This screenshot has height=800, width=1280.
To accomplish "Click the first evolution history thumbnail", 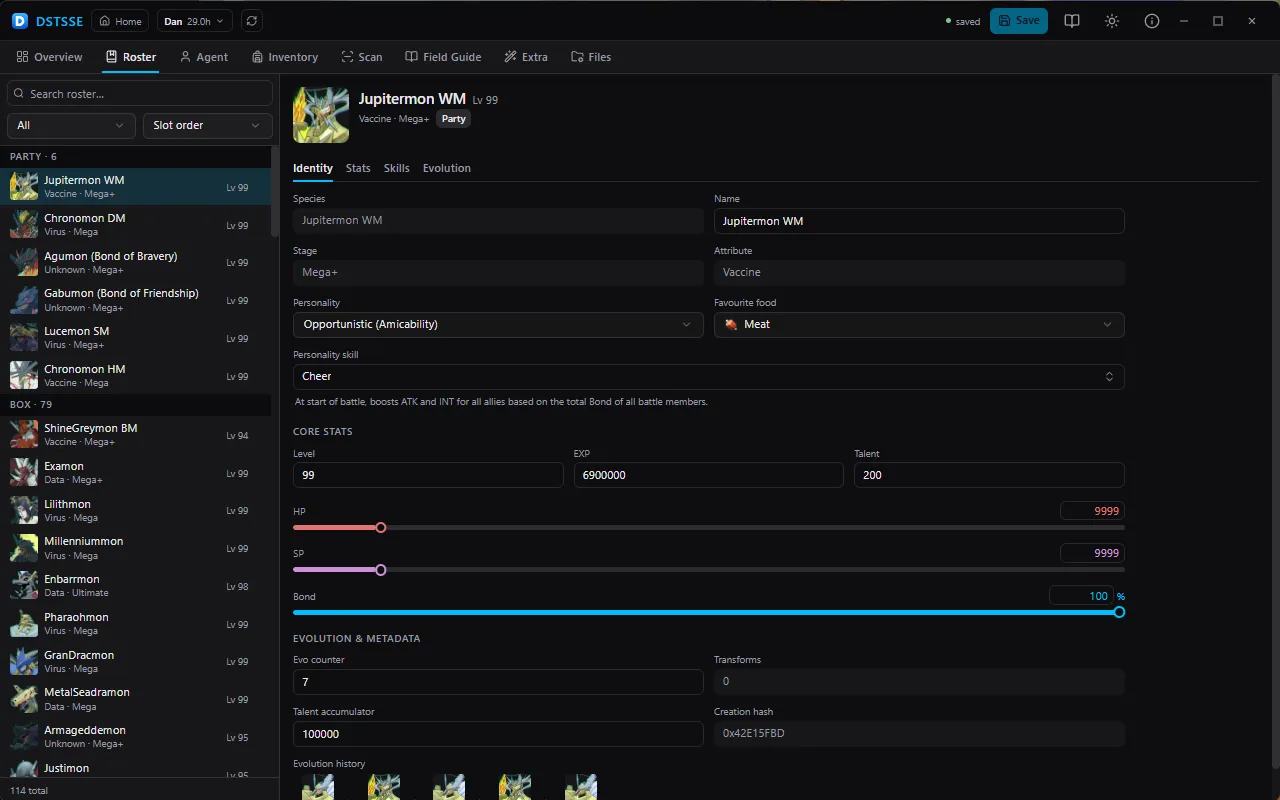I will point(318,787).
